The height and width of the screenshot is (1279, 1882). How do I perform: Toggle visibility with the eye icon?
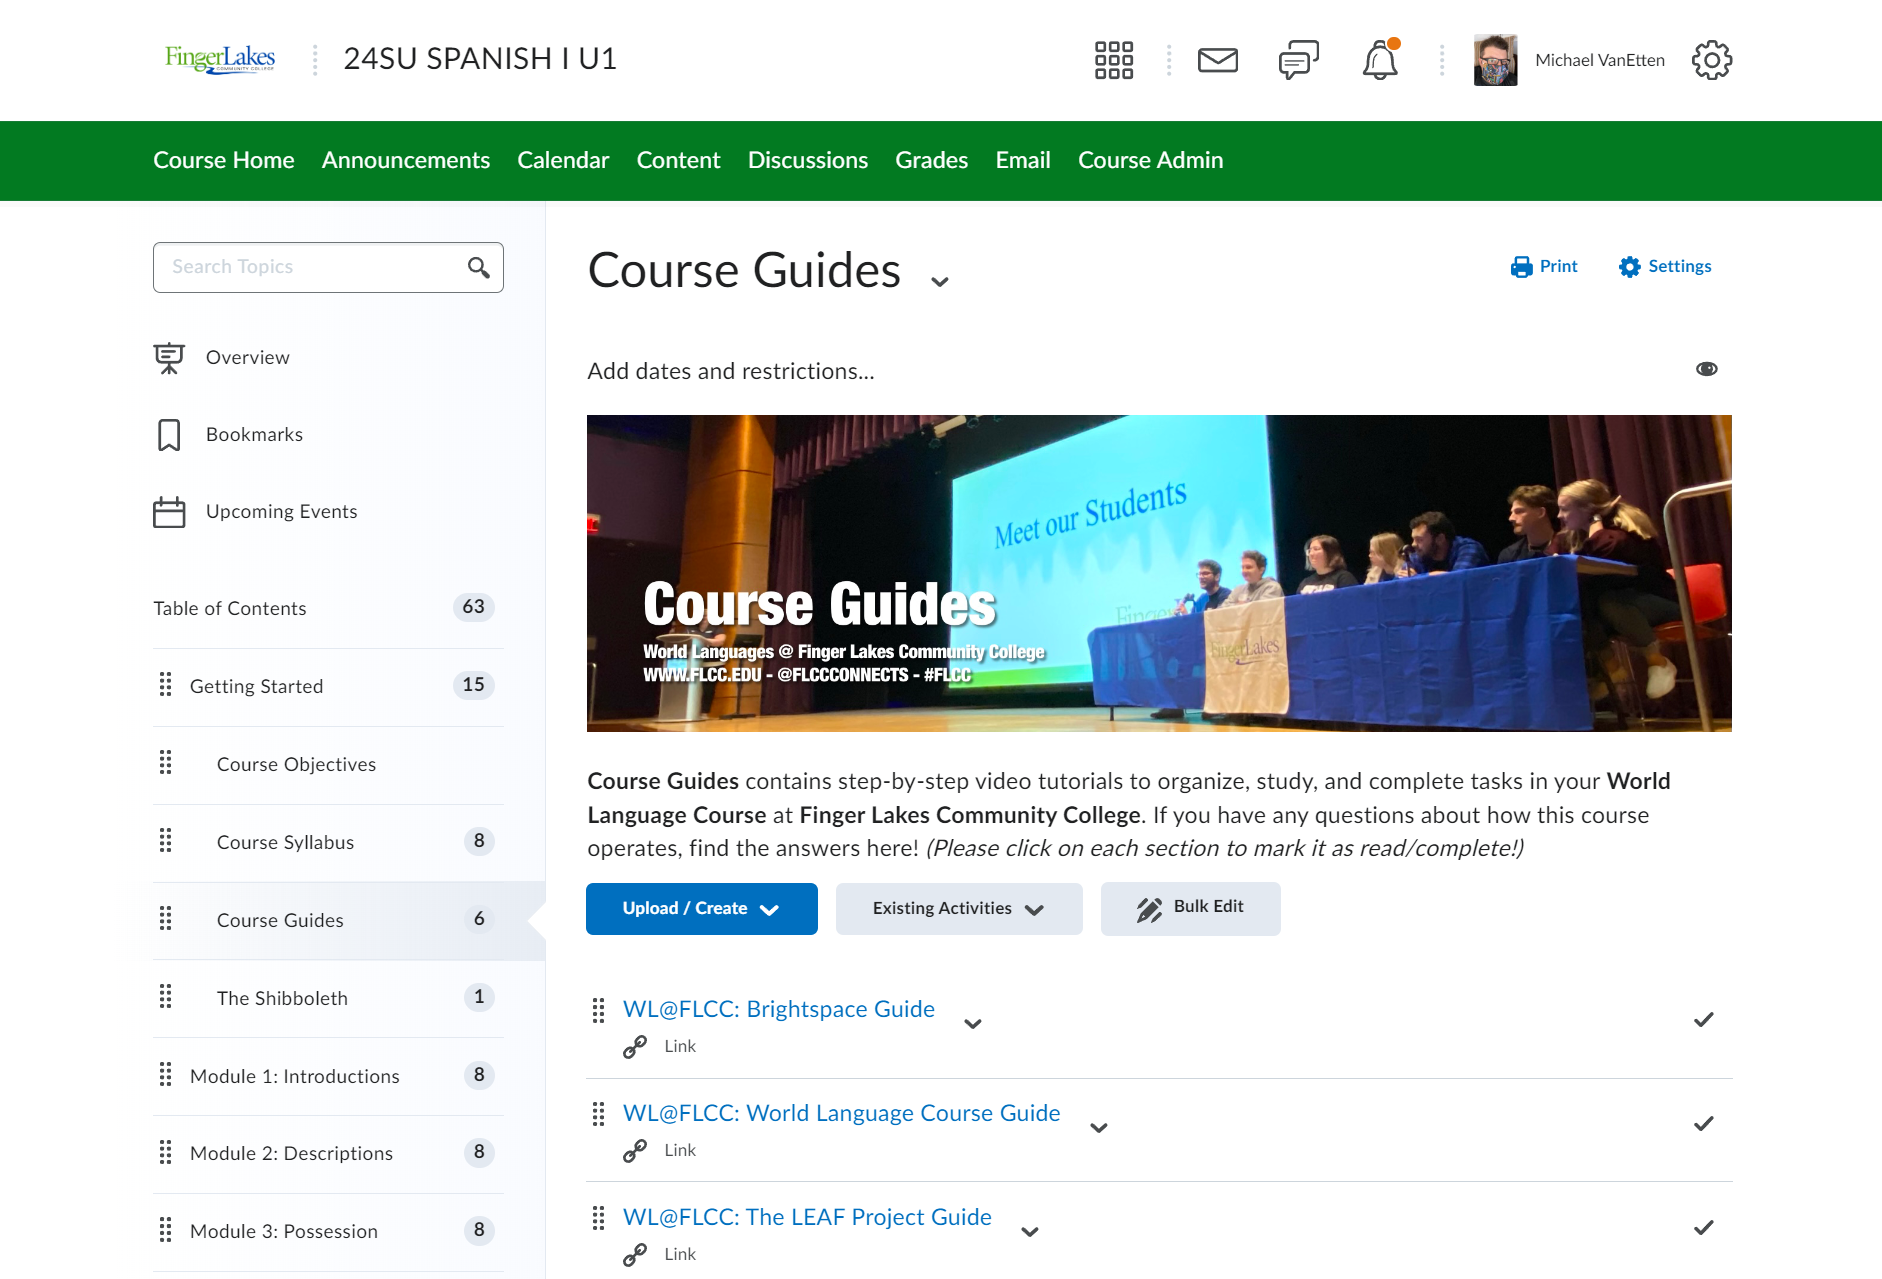(x=1707, y=369)
